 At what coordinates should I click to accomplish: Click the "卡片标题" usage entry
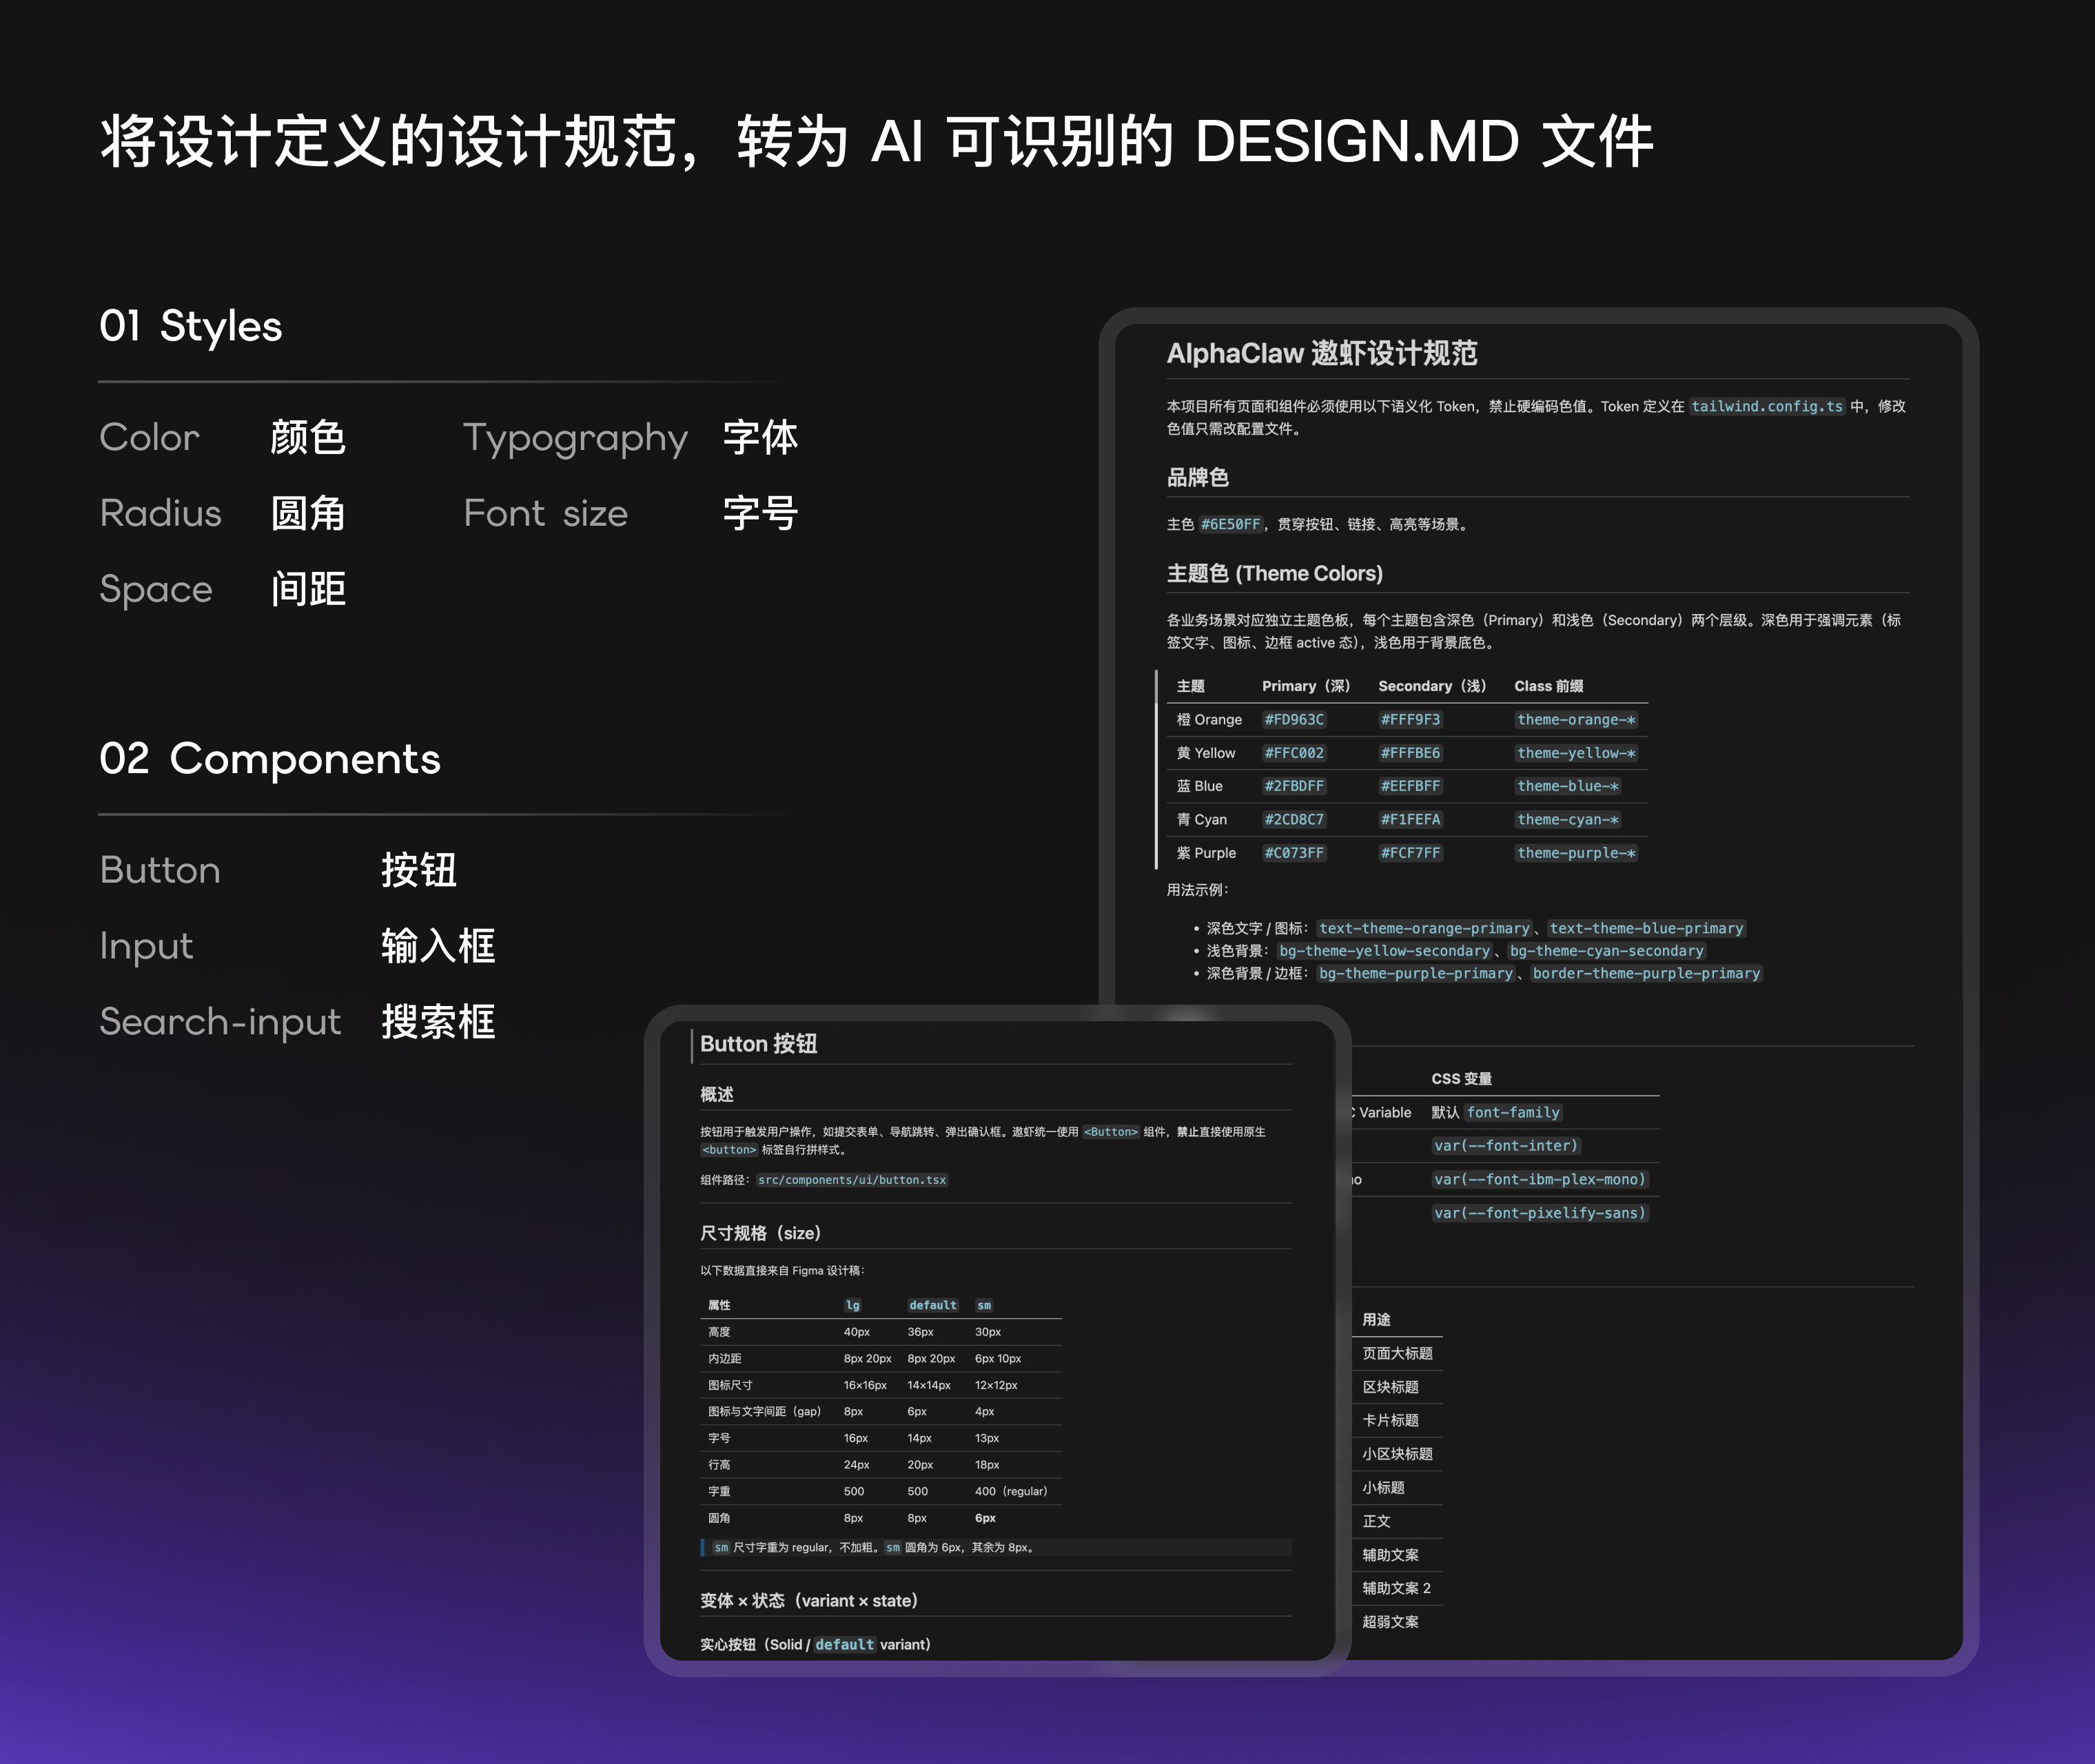(x=1390, y=1420)
